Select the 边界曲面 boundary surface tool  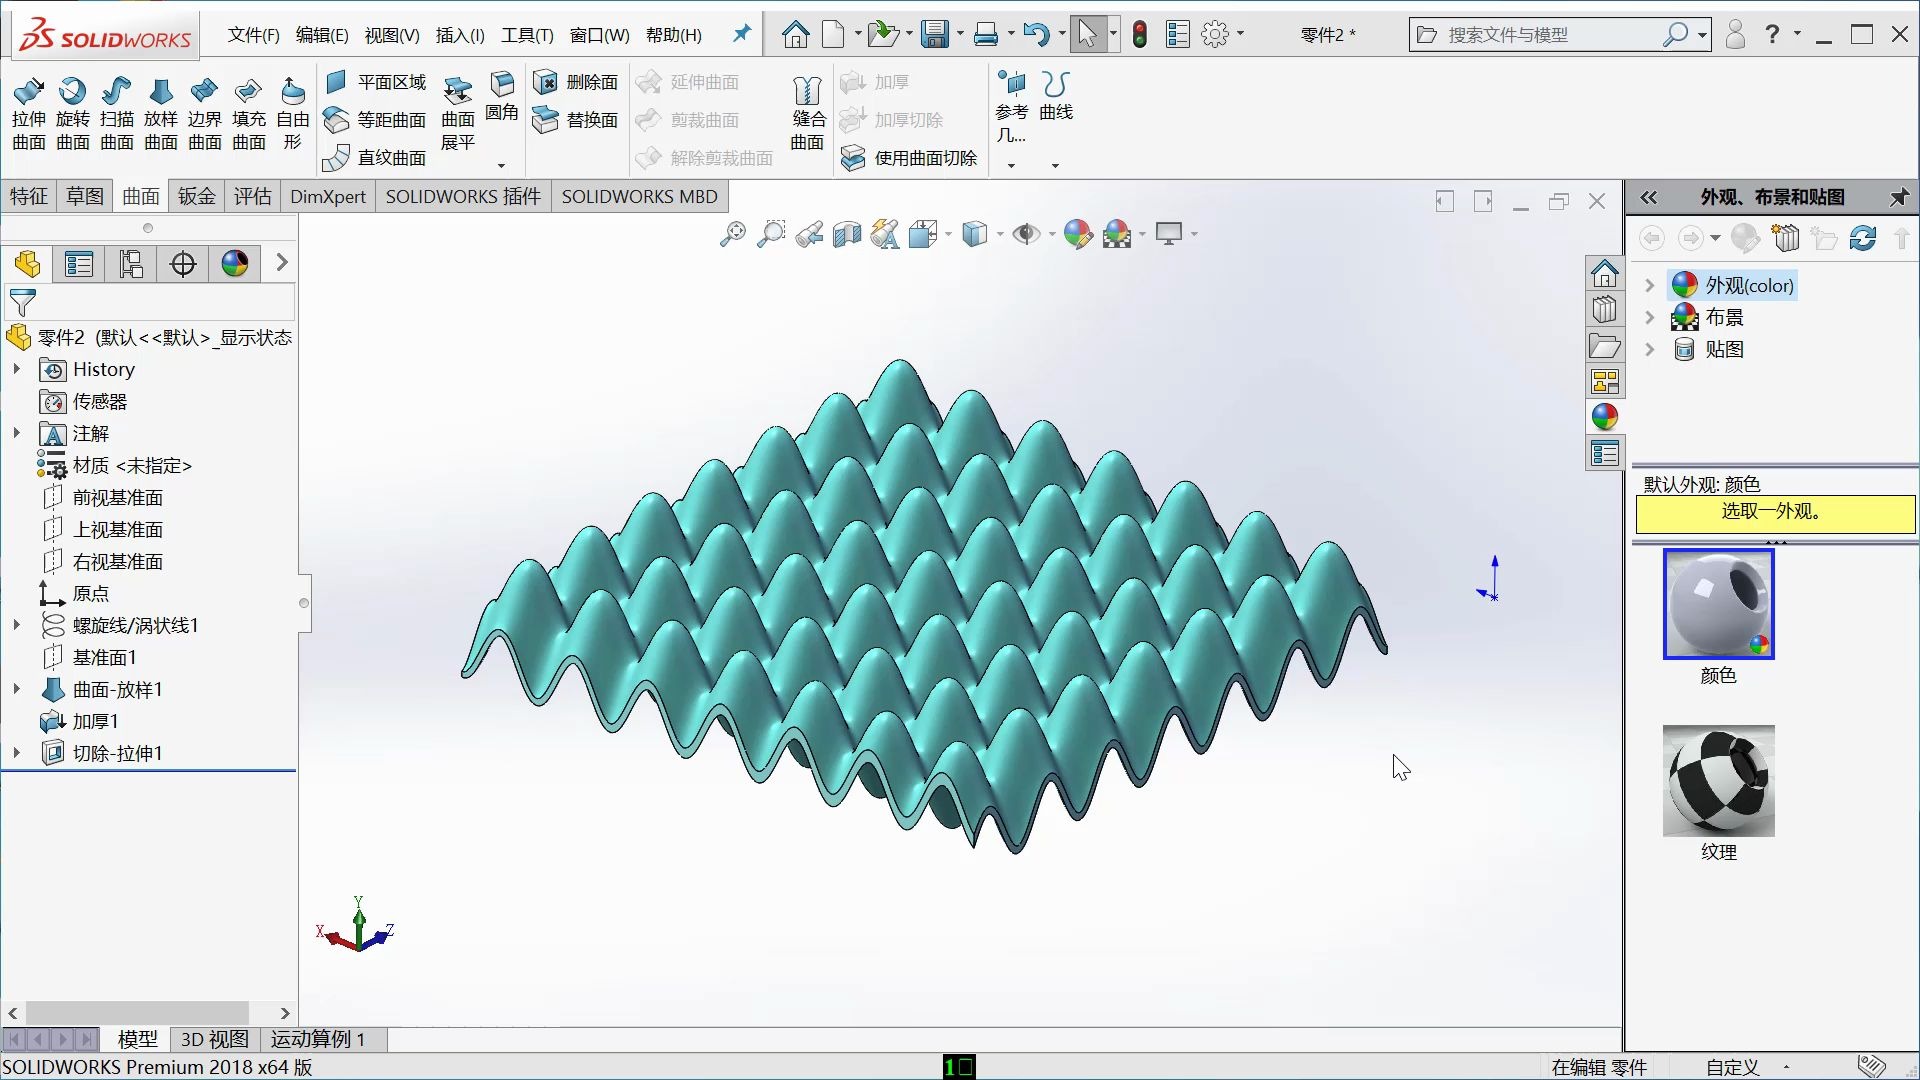[204, 114]
